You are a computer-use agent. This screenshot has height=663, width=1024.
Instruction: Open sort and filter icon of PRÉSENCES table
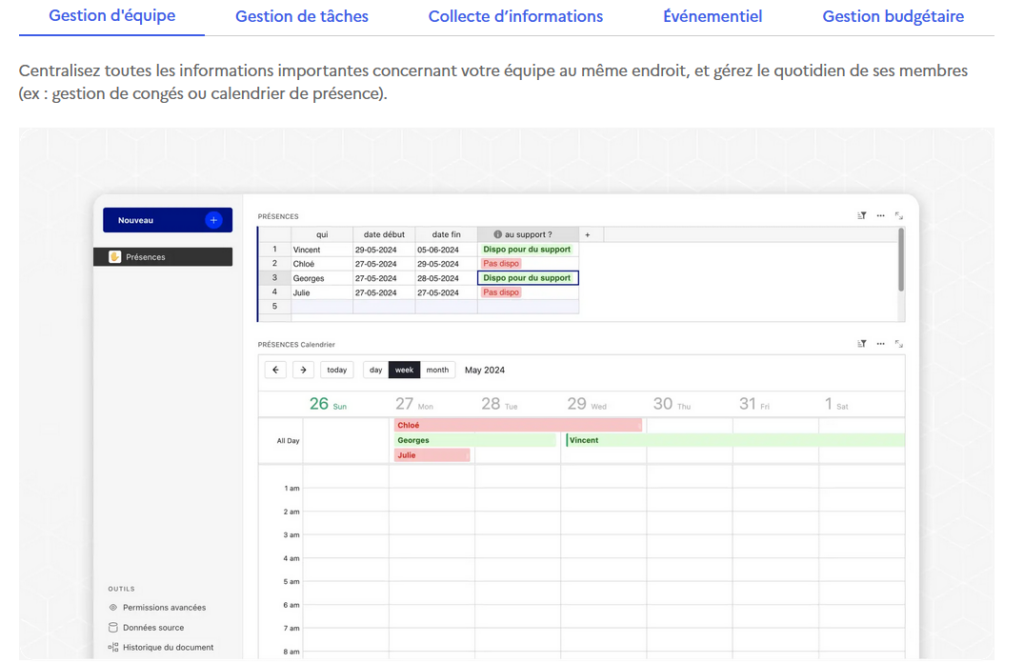[861, 216]
